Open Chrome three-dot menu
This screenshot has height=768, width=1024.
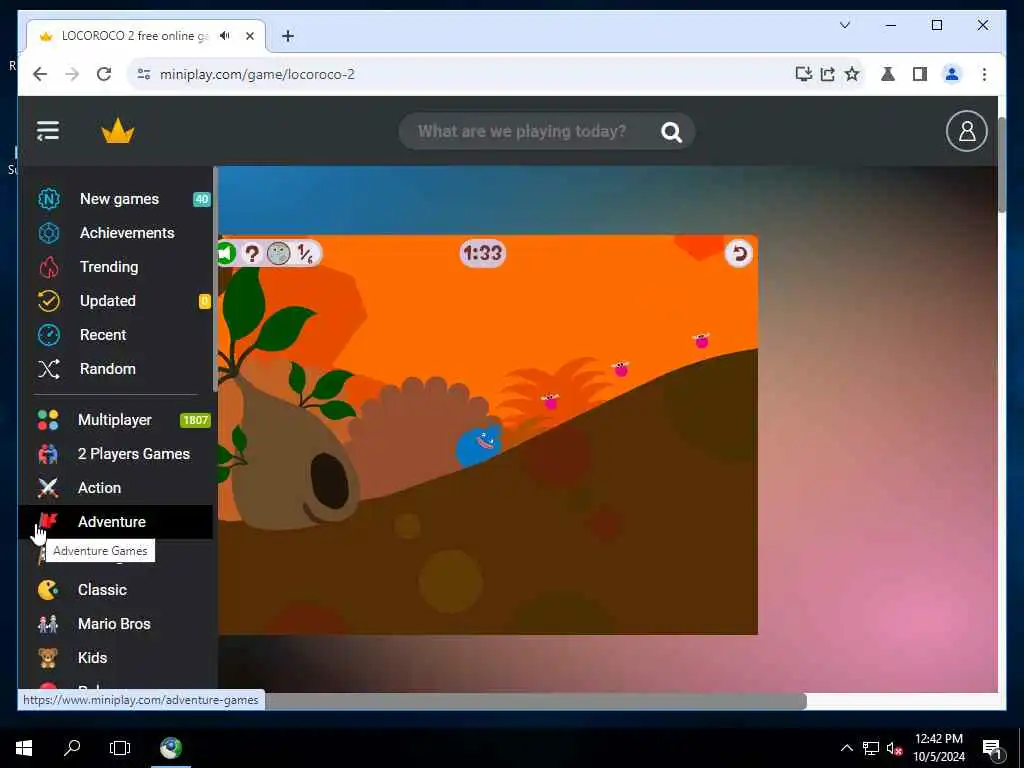[984, 74]
